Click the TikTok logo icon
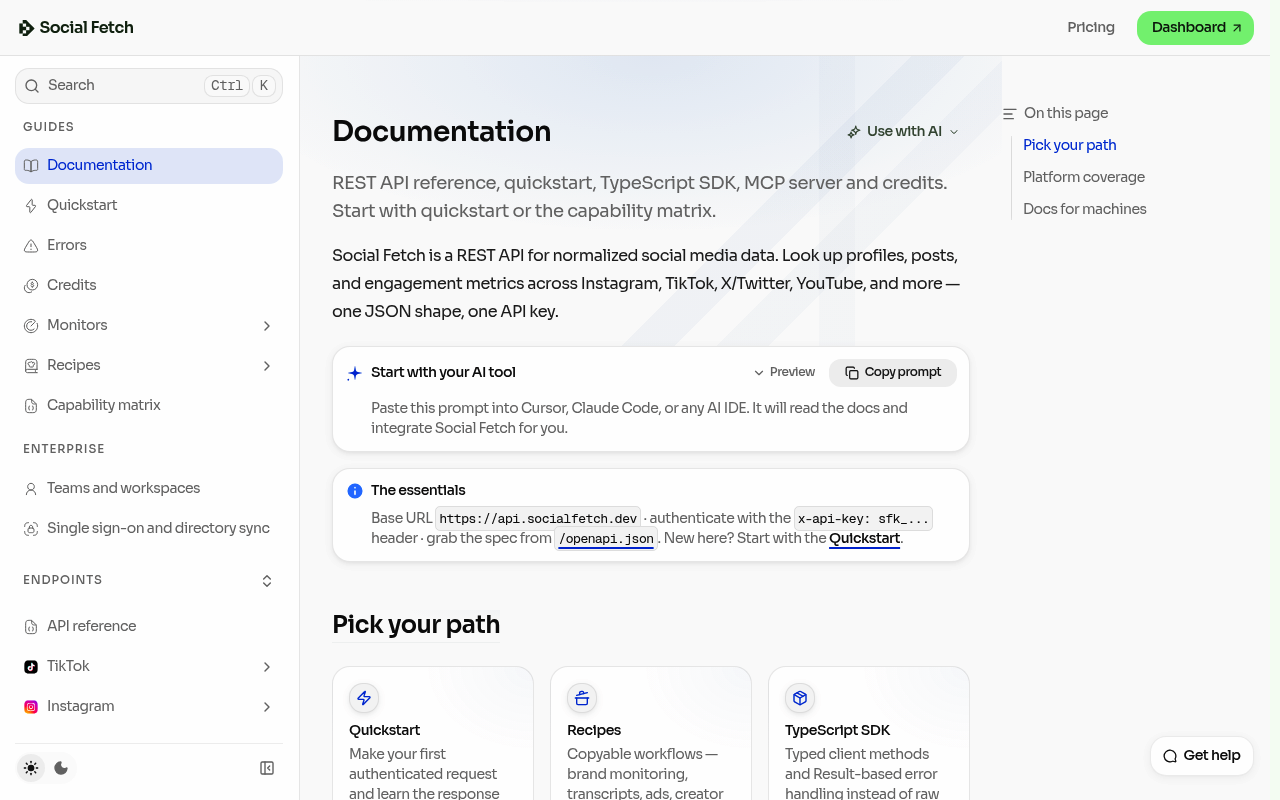 point(31,667)
